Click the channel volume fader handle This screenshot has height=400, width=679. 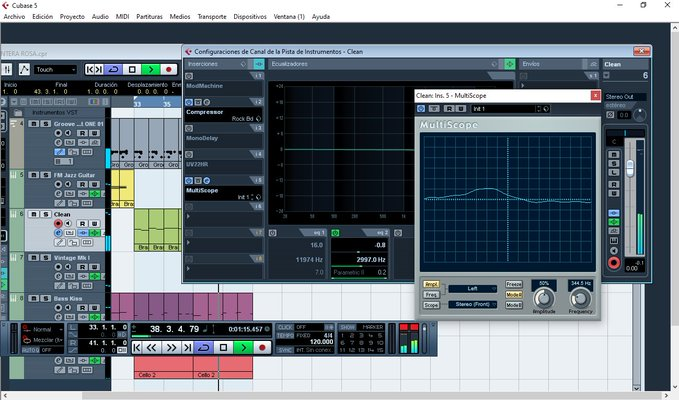[630, 168]
